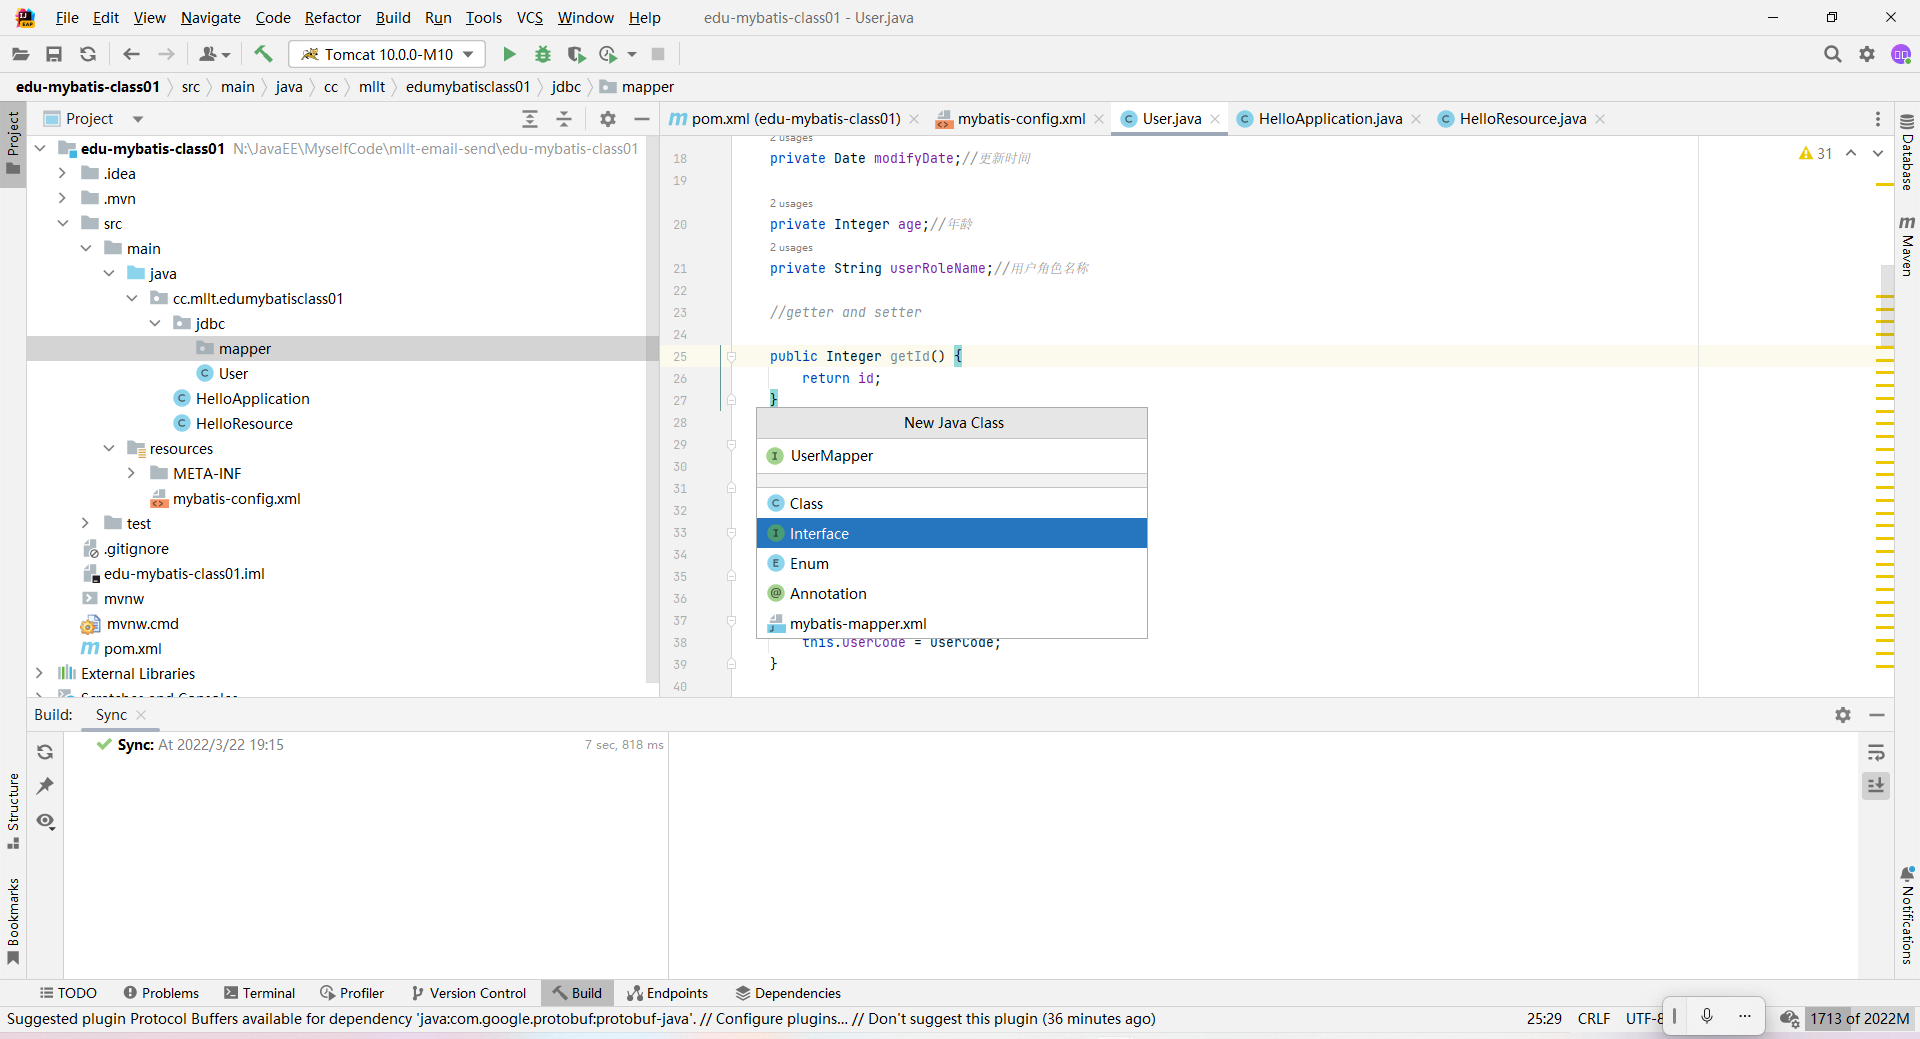Viewport: 1920px width, 1039px height.
Task: Close the User.java editor tab
Action: tap(1215, 119)
